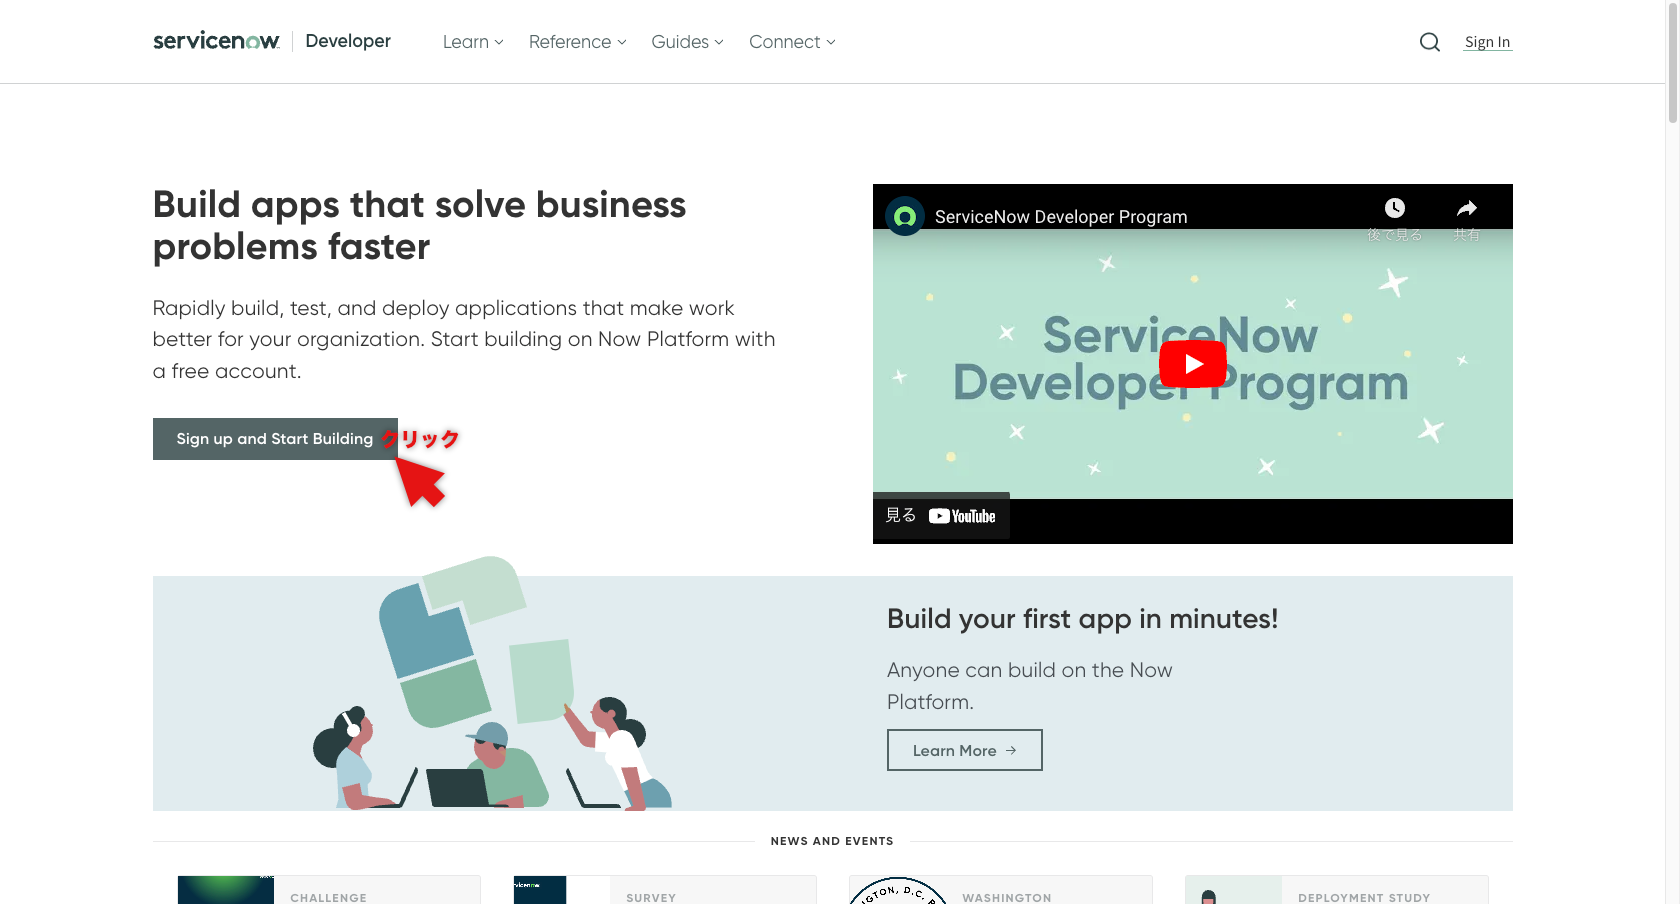This screenshot has height=904, width=1680.
Task: Play the ServiceNow Developer Program video
Action: pos(1192,363)
